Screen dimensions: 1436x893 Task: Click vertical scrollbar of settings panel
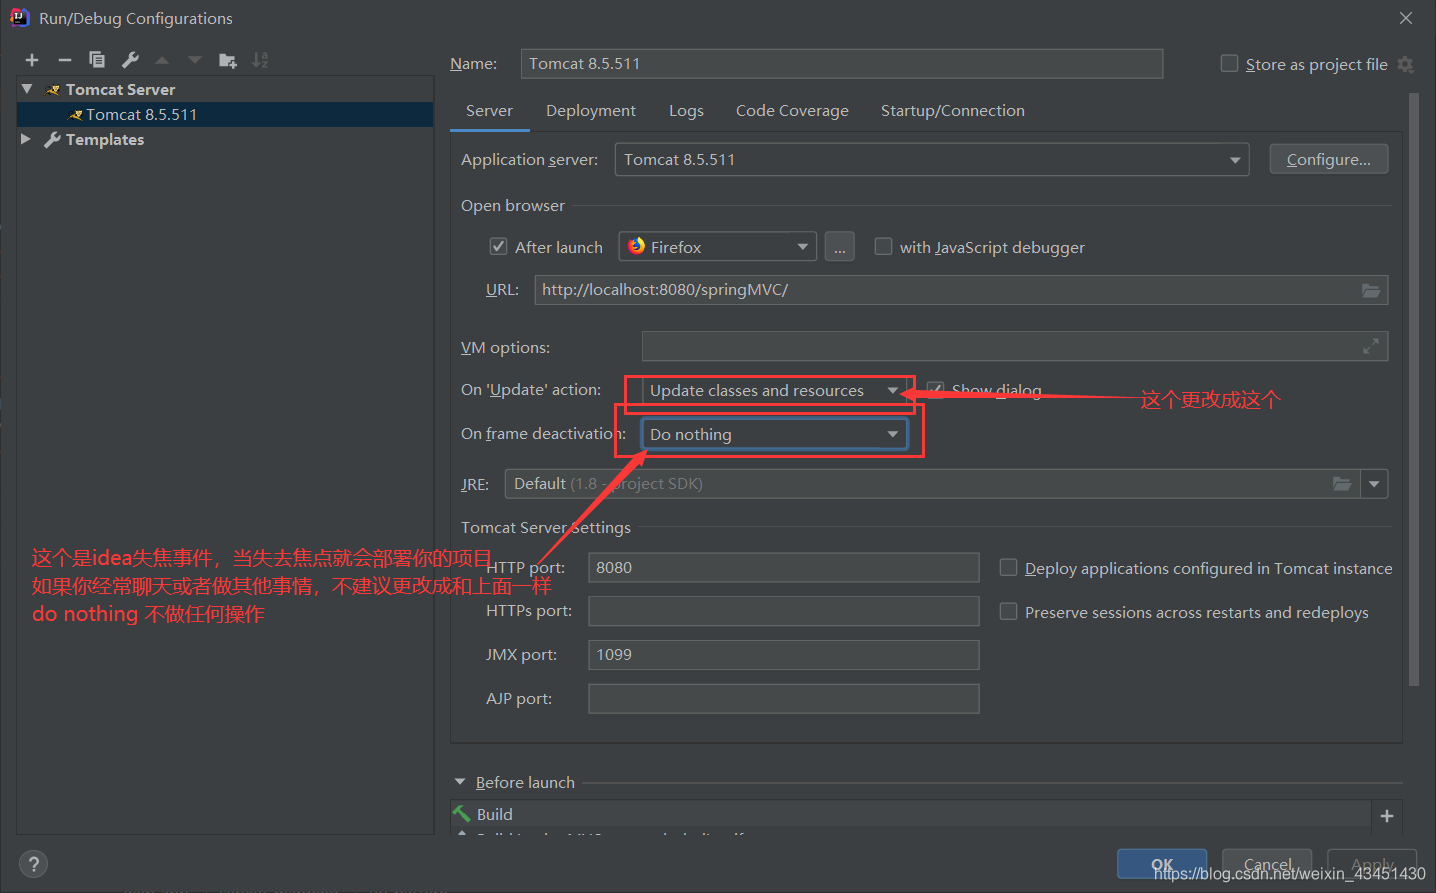coord(1414,390)
